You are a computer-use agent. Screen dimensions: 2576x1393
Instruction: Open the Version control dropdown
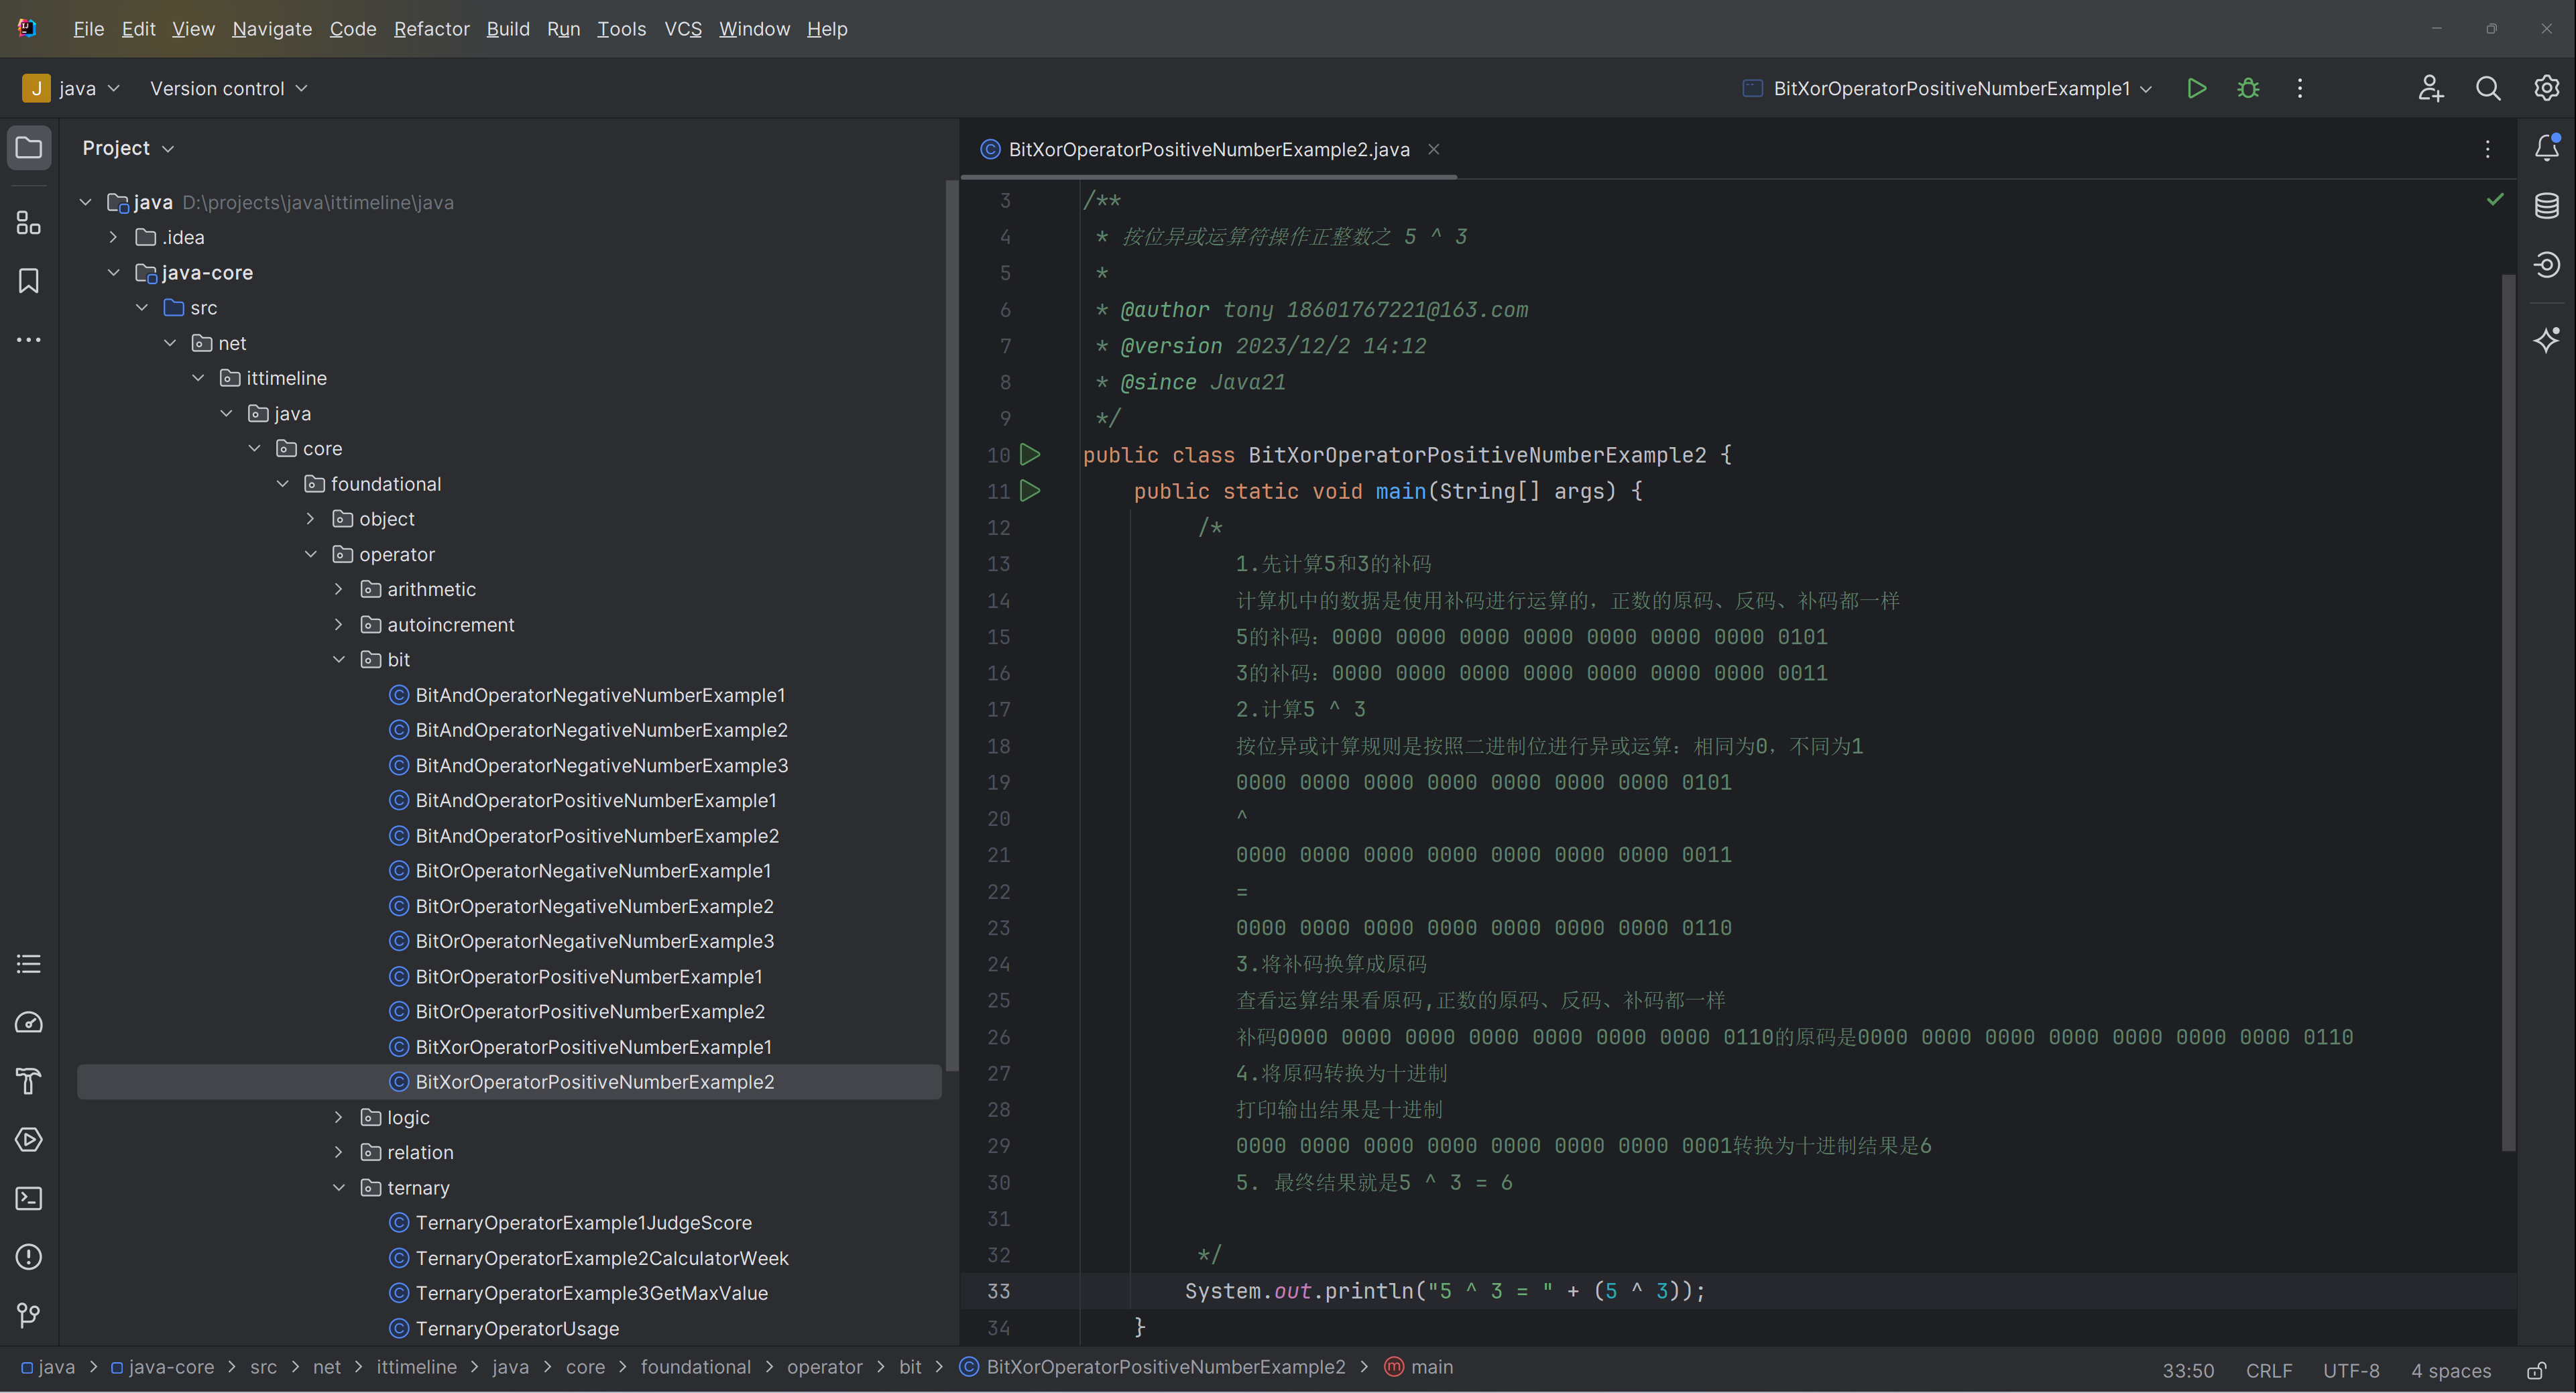(x=229, y=88)
